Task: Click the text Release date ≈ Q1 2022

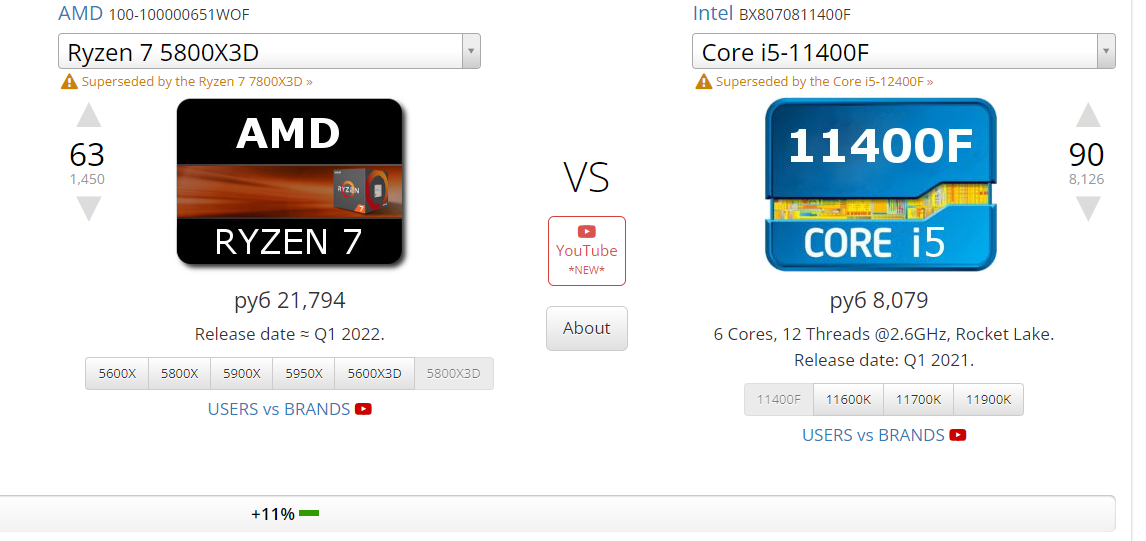Action: [x=289, y=334]
